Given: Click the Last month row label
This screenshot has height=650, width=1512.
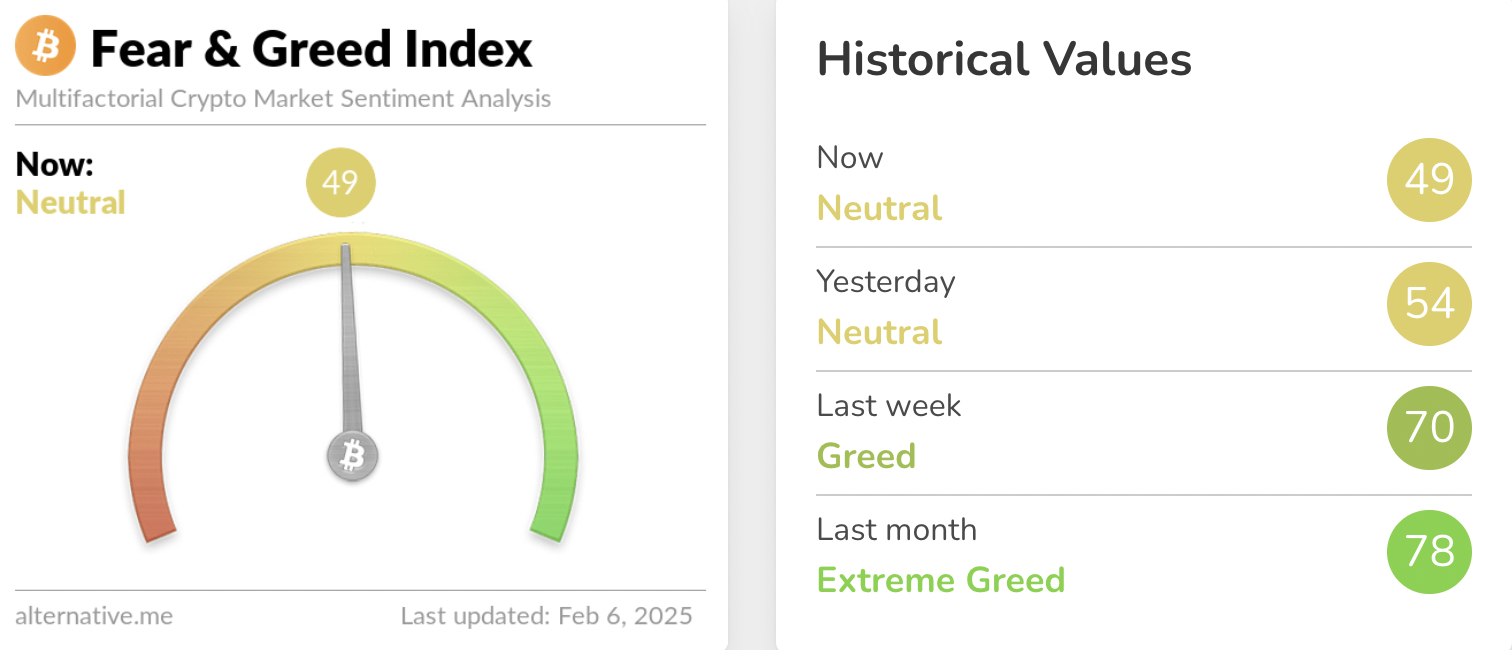Looking at the screenshot, I should [896, 529].
